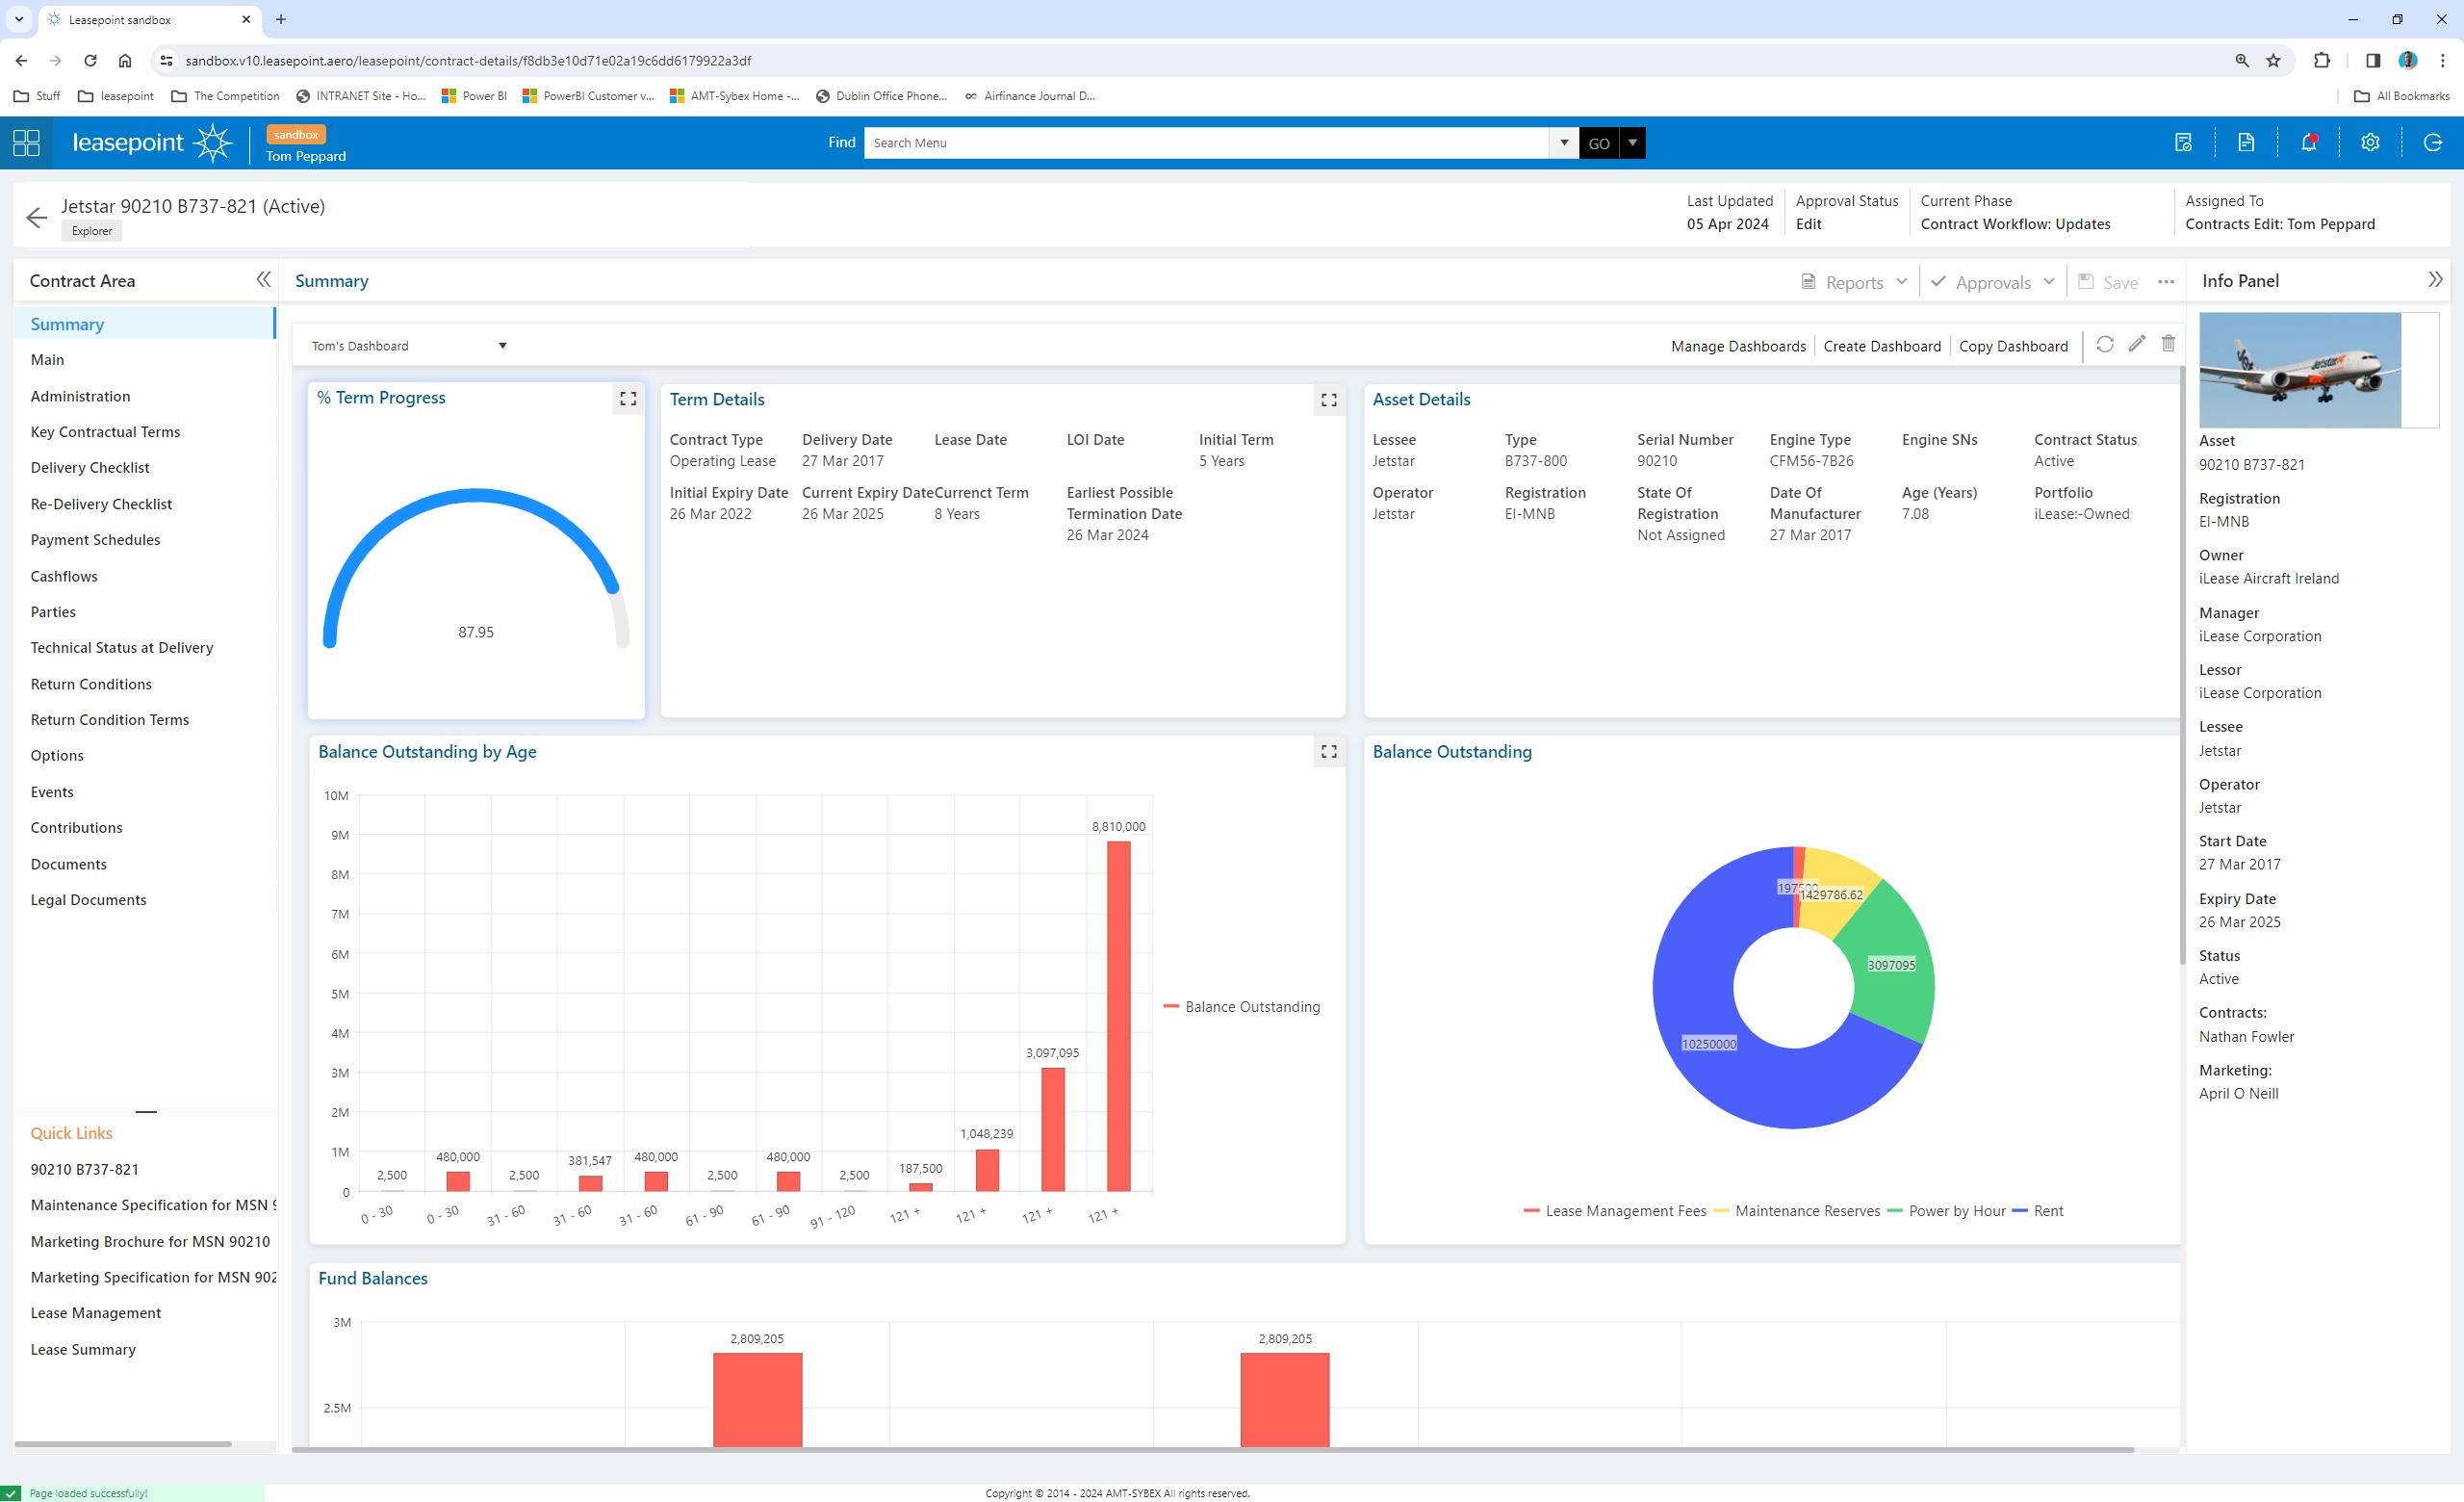Open the document icon in blue header

(x=2246, y=143)
